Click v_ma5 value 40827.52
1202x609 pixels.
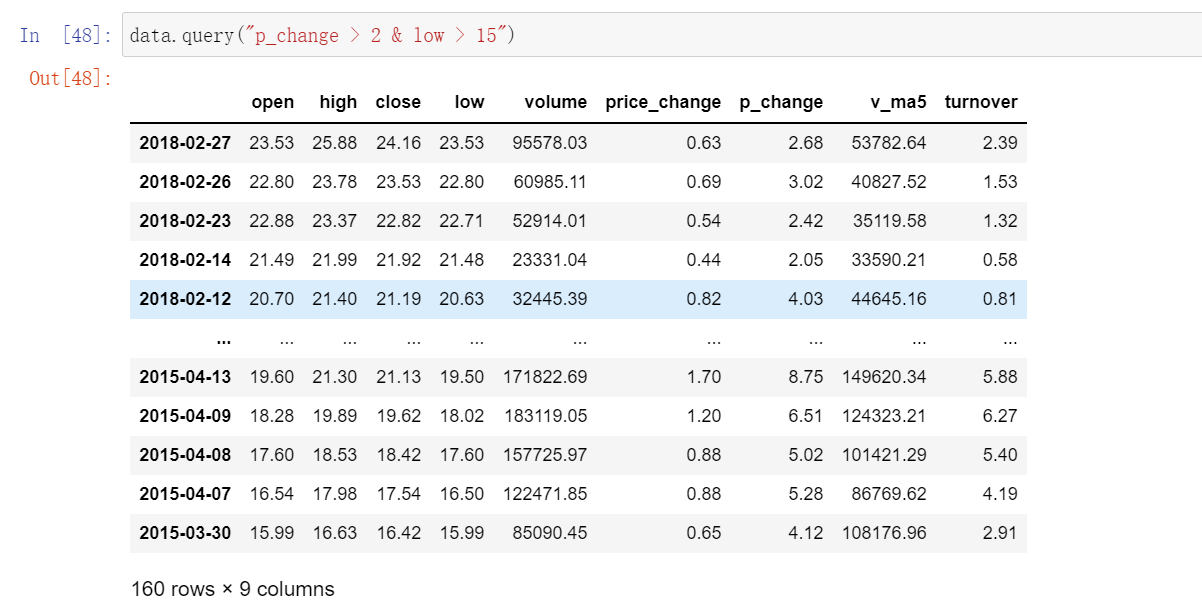[889, 182]
